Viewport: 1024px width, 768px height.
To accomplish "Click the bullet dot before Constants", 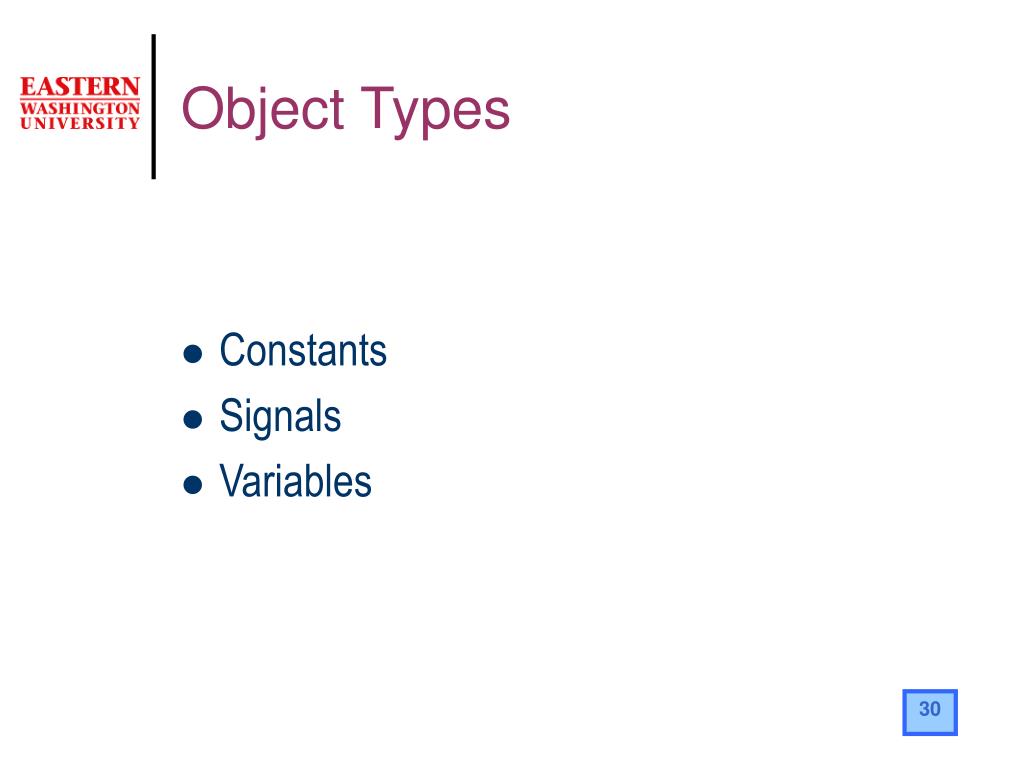I will click(x=193, y=354).
